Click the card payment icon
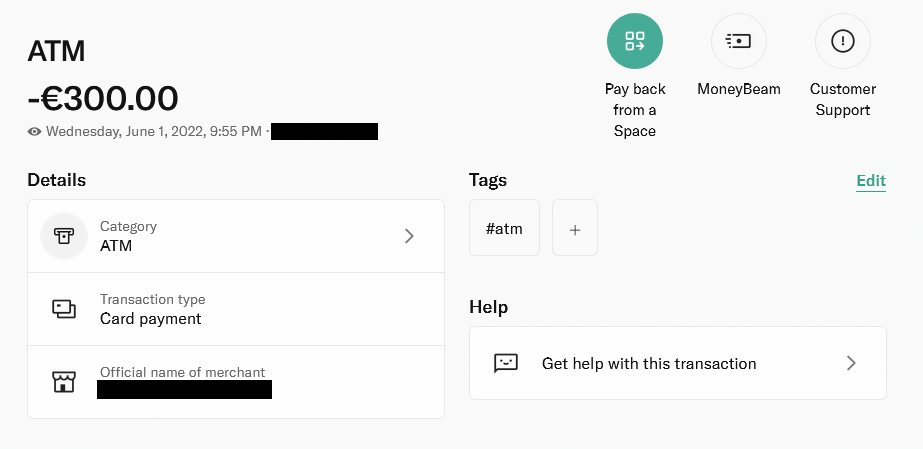This screenshot has width=923, height=449. (x=64, y=309)
